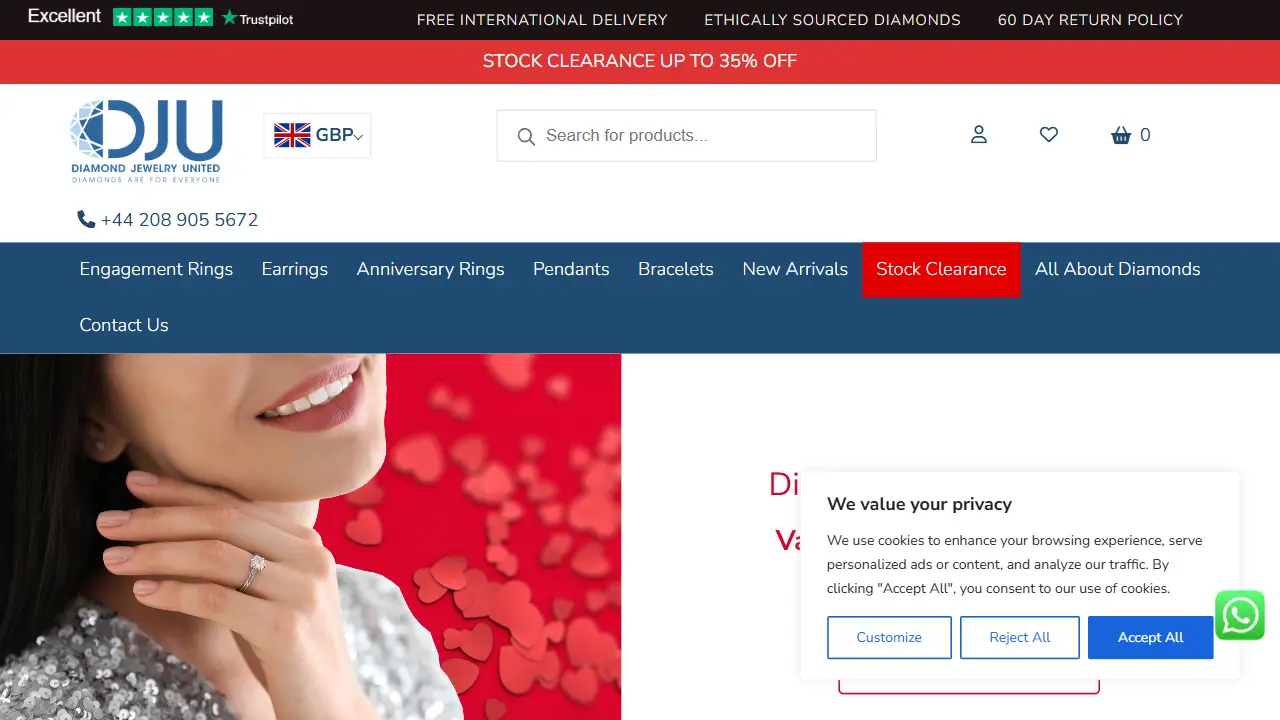Open the wishlist heart icon
This screenshot has width=1280, height=720.
1049,135
